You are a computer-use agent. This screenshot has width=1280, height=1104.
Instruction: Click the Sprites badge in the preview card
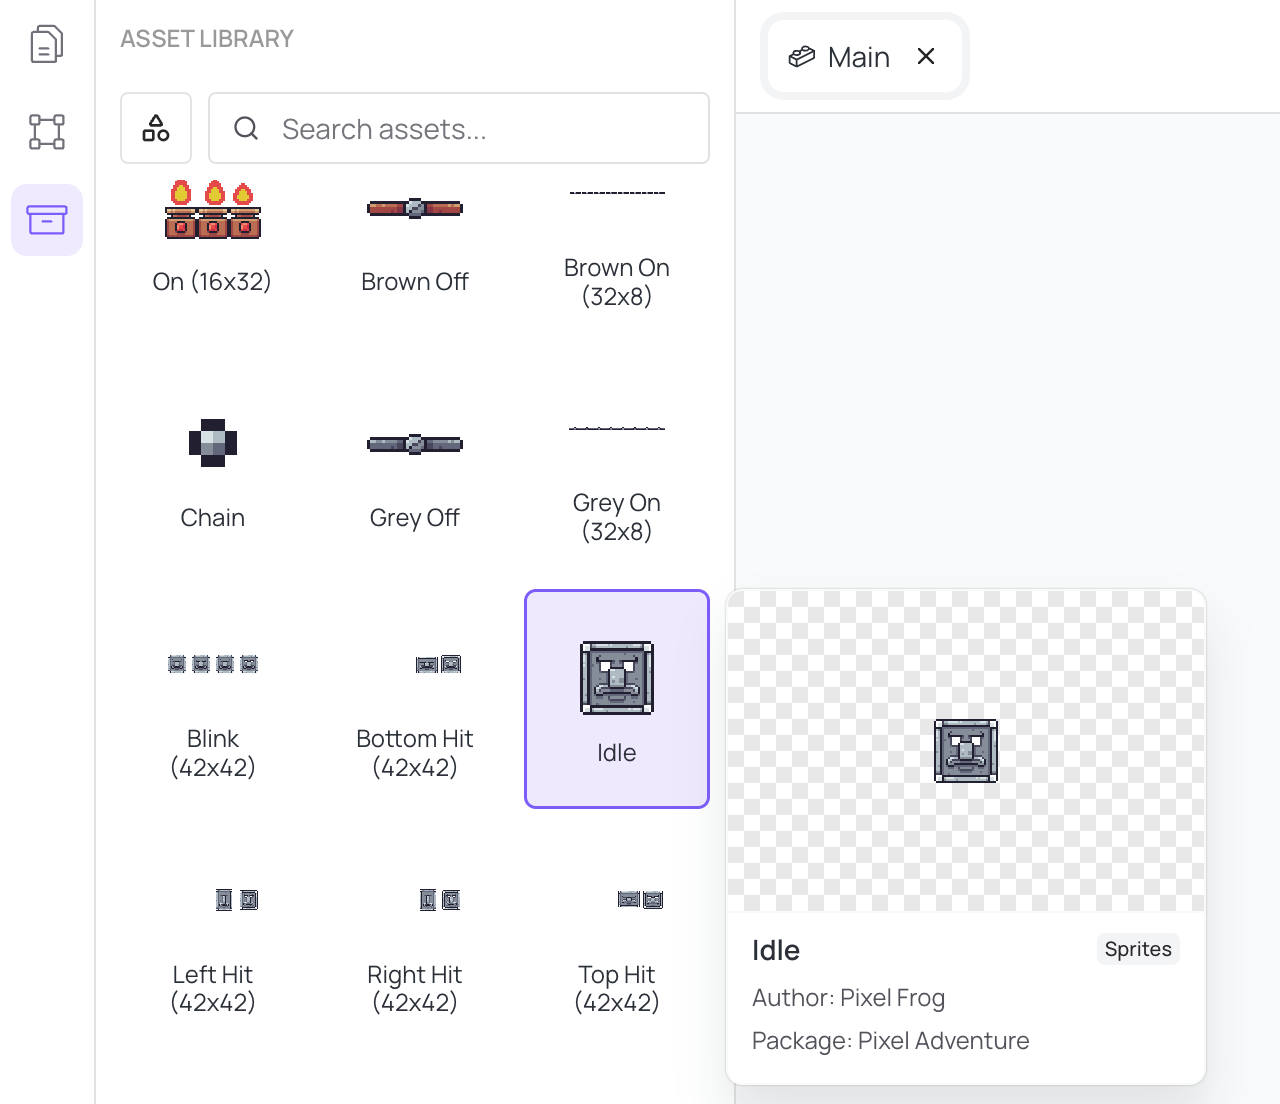point(1137,949)
